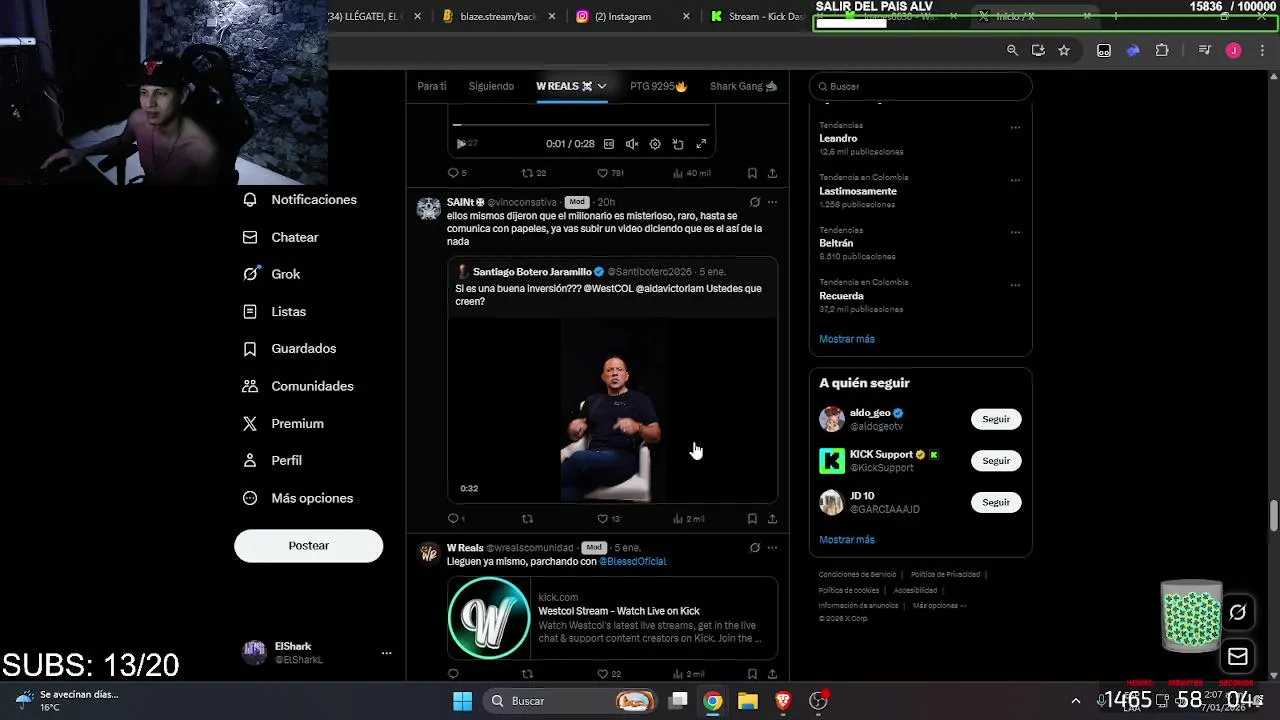Open Brave browser from the taskbar
This screenshot has width=1280, height=720.
coord(783,701)
